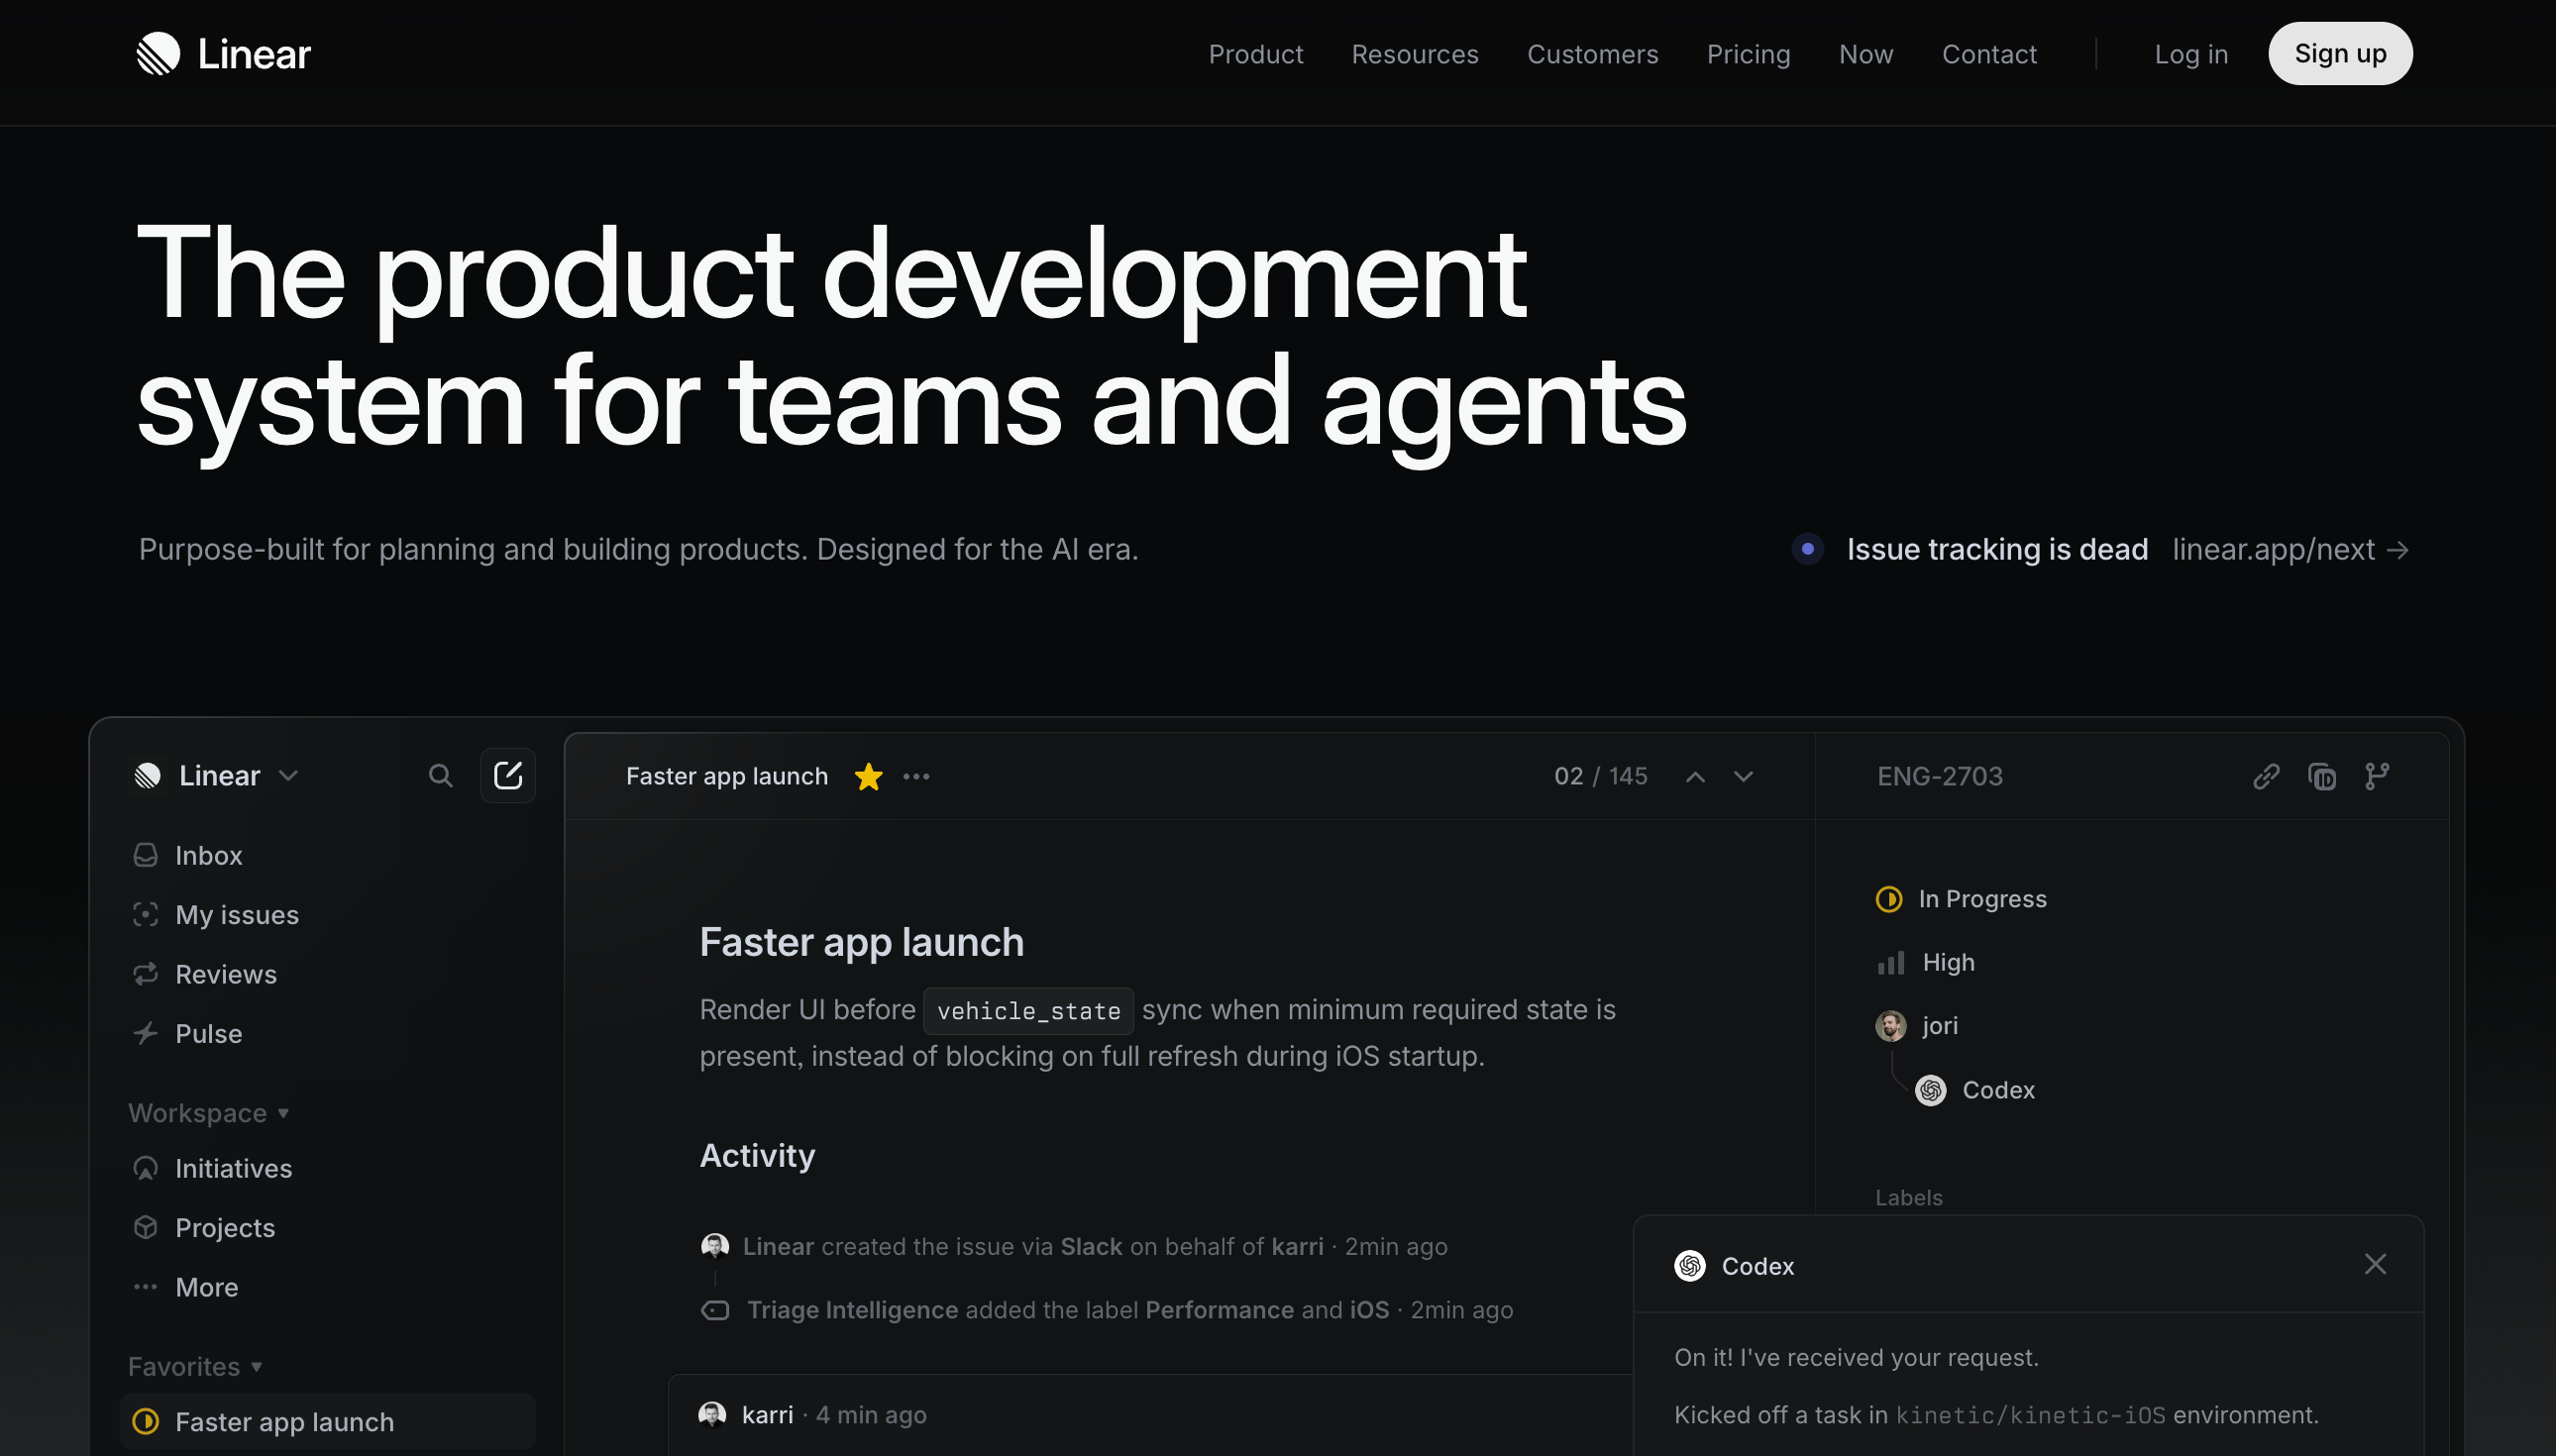This screenshot has height=1456, width=2556.
Task: Go to the Pricing page
Action: [x=1748, y=54]
